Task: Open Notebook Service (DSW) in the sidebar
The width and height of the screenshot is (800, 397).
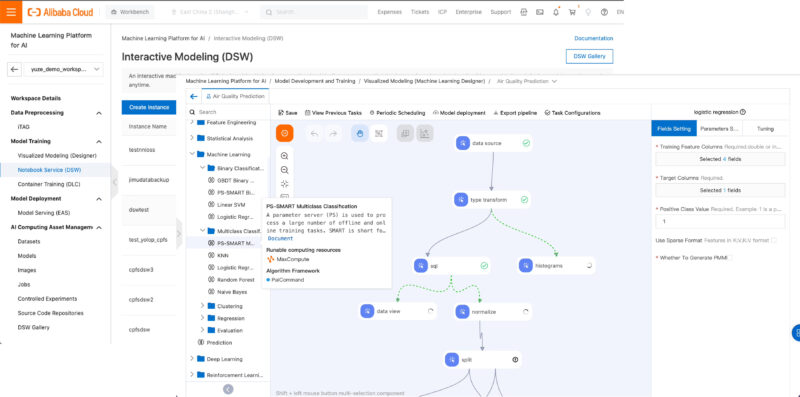Action: [49, 170]
